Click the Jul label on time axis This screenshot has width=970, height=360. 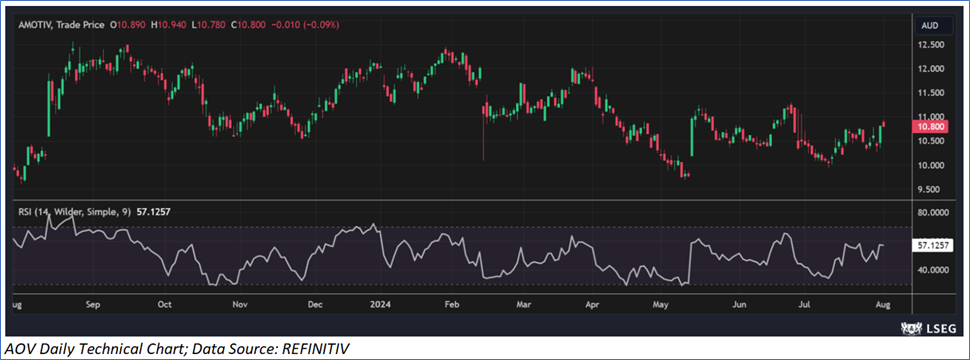tap(804, 304)
